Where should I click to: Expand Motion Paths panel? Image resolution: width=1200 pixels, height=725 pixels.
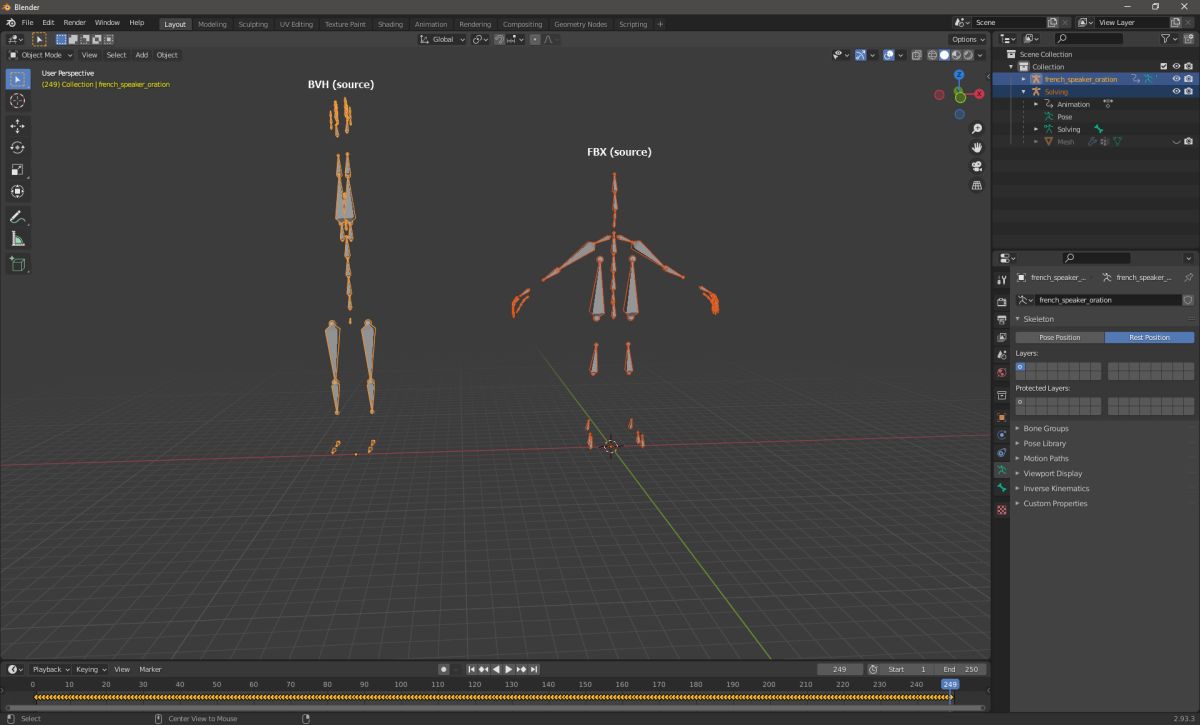1046,458
